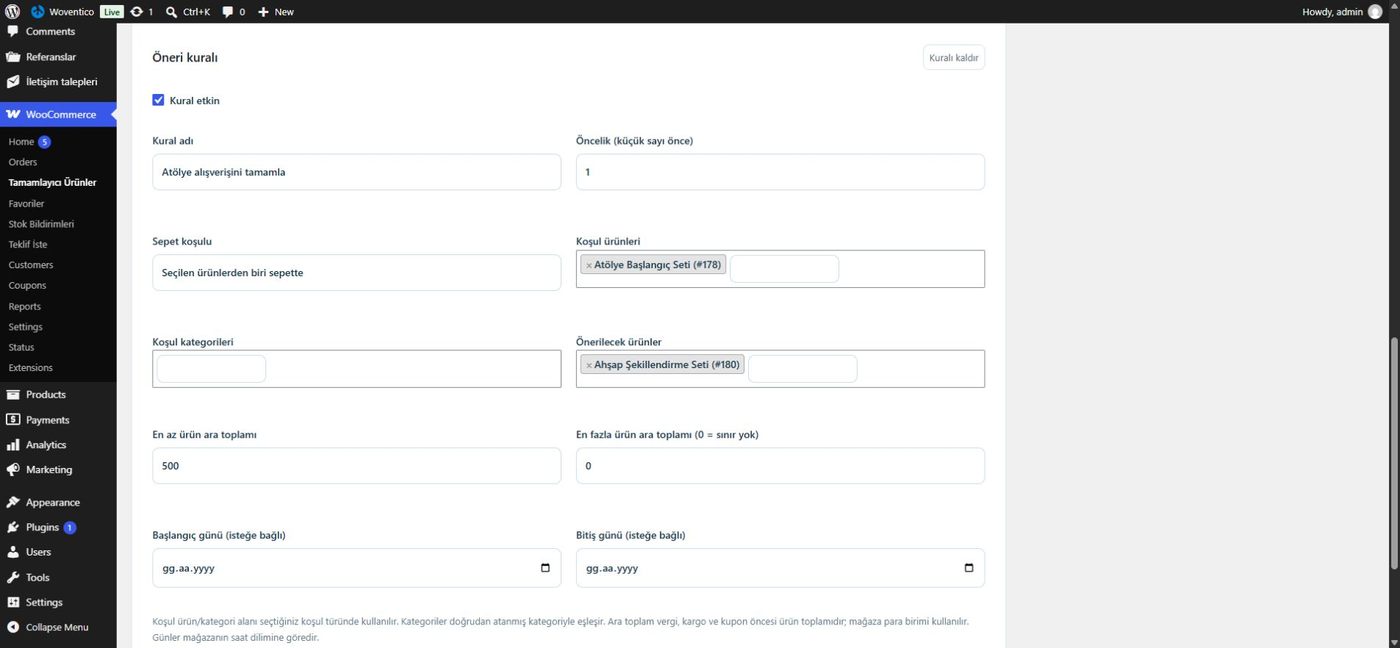Click the Appearance paintbrush icon
The width and height of the screenshot is (1400, 648).
click(13, 503)
